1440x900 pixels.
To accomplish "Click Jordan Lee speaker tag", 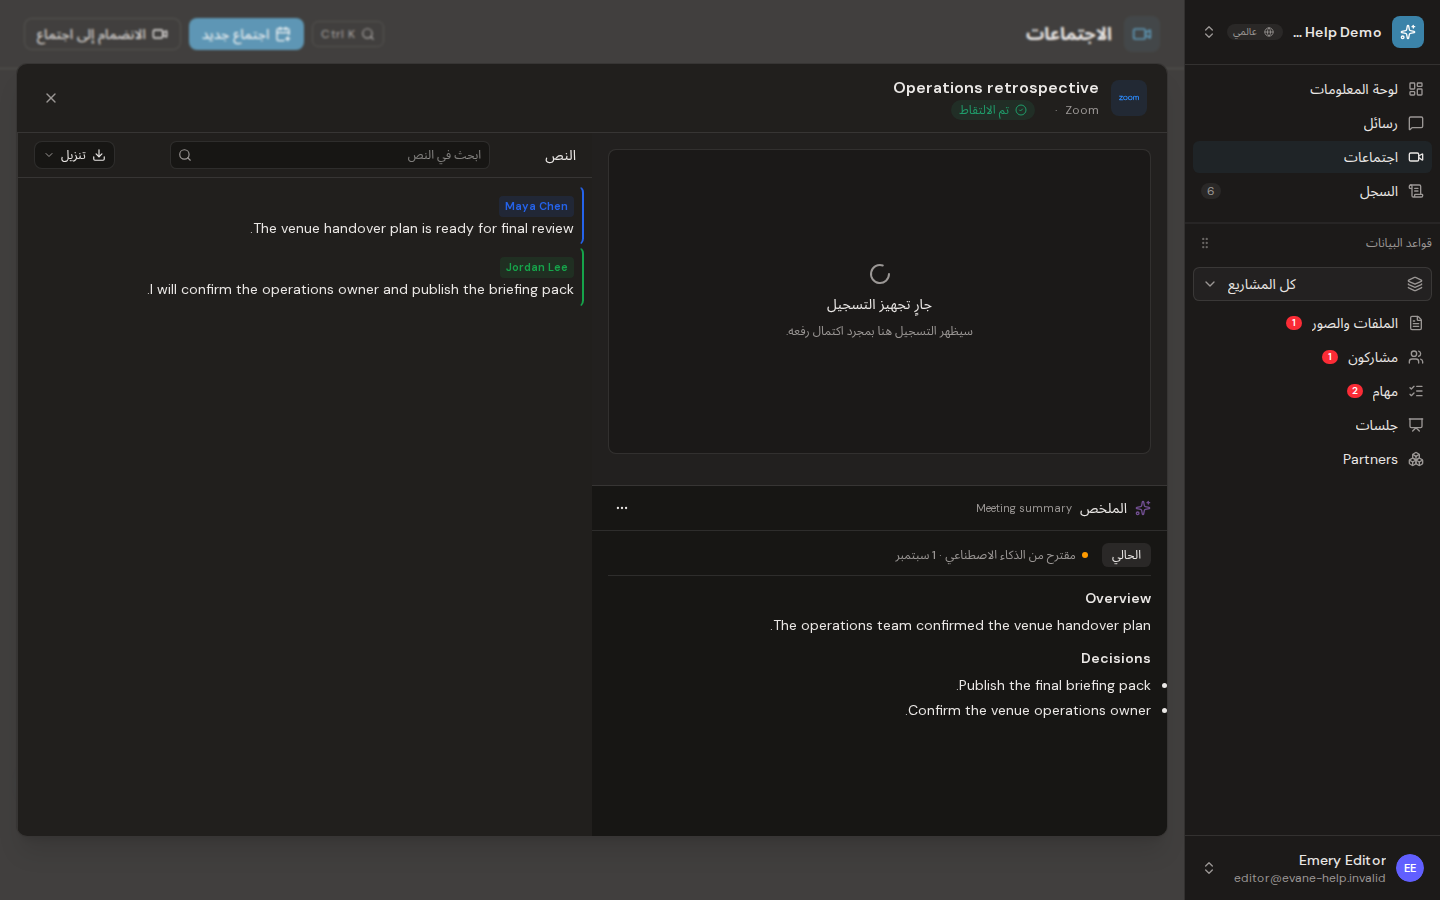I will 536,267.
